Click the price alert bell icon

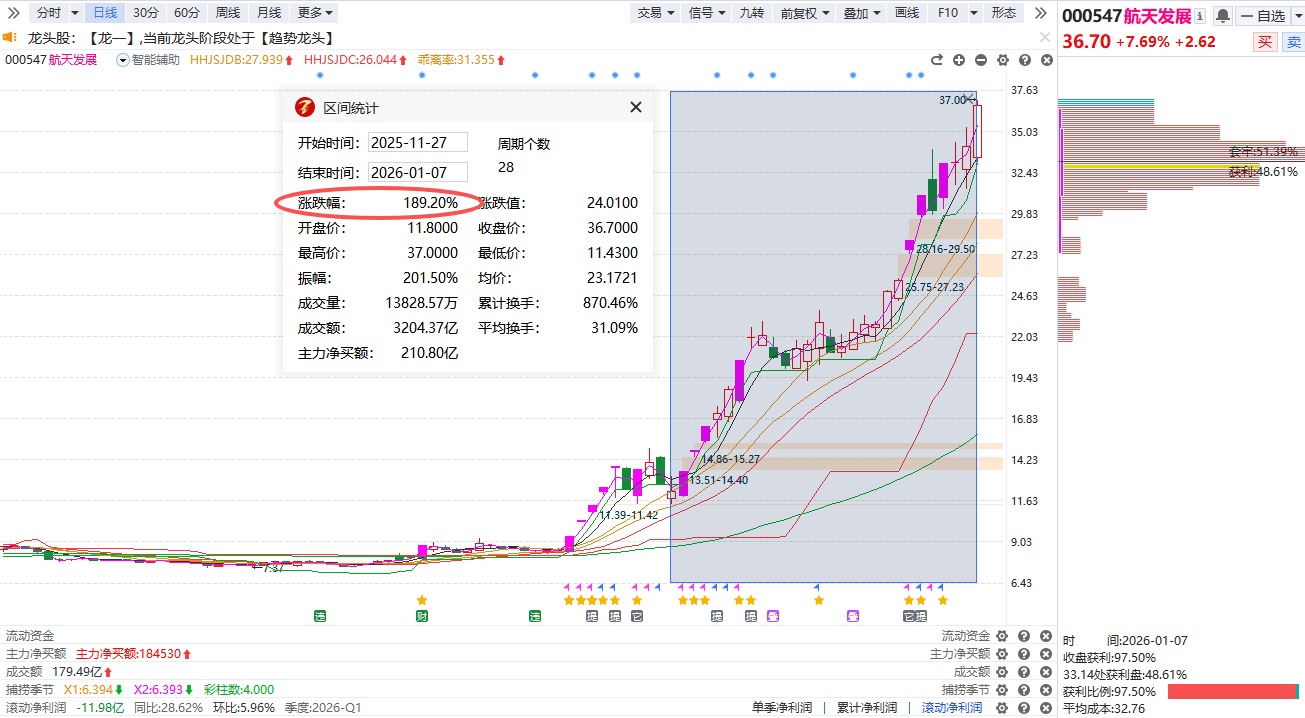coord(1222,16)
